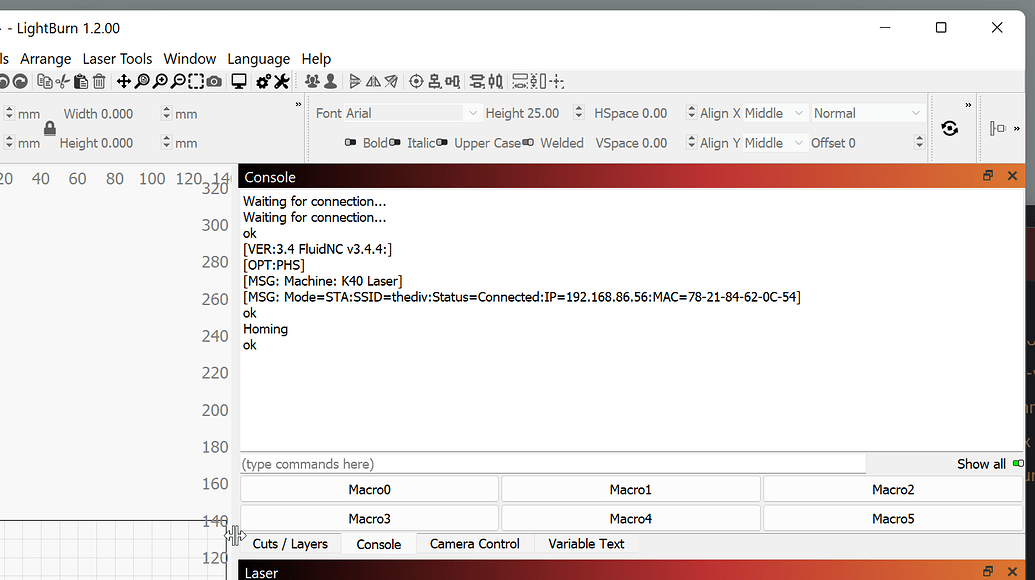Click the Paste icon
Viewport: 1035px width, 580px height.
point(81,81)
